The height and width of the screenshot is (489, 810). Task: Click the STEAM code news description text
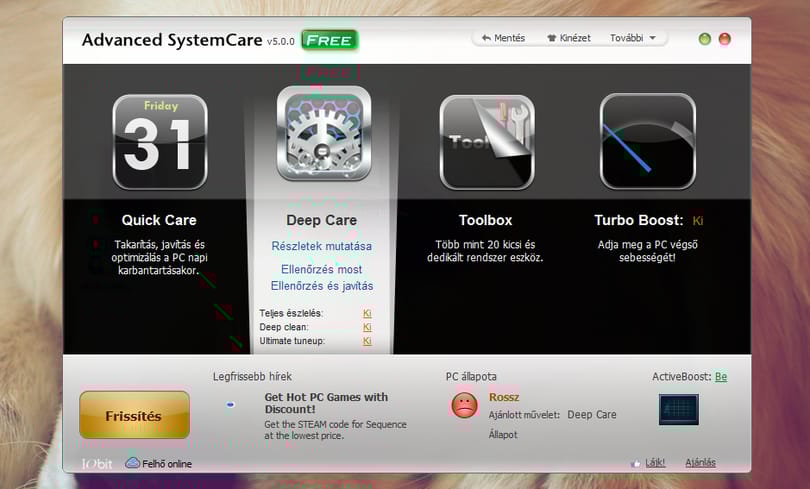click(335, 430)
